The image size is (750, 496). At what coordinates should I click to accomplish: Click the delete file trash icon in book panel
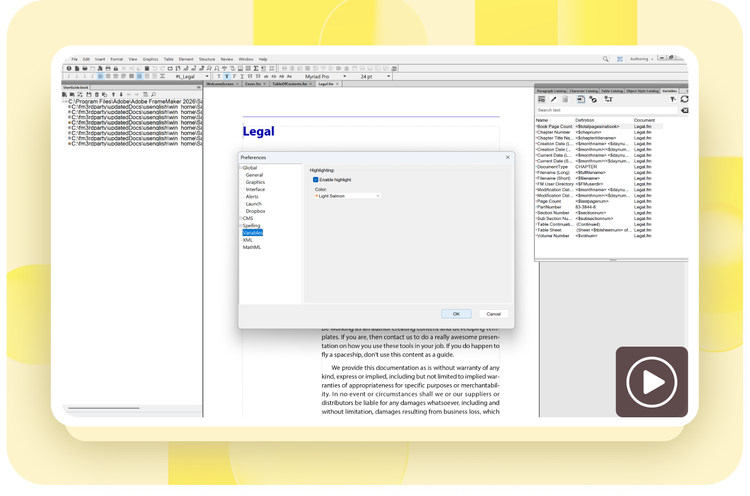coord(97,95)
